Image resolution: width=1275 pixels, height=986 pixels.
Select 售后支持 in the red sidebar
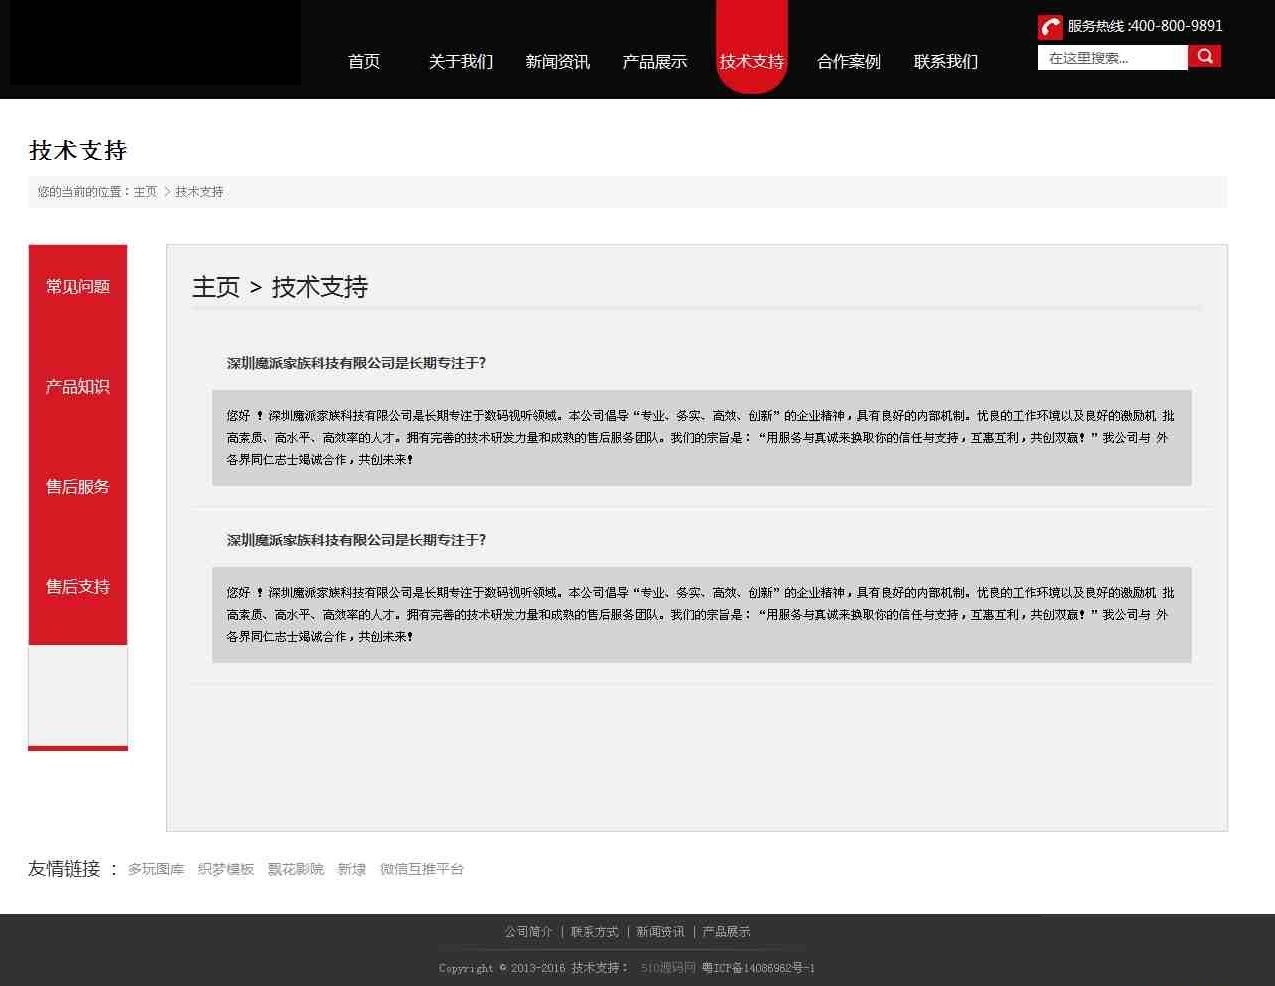78,587
